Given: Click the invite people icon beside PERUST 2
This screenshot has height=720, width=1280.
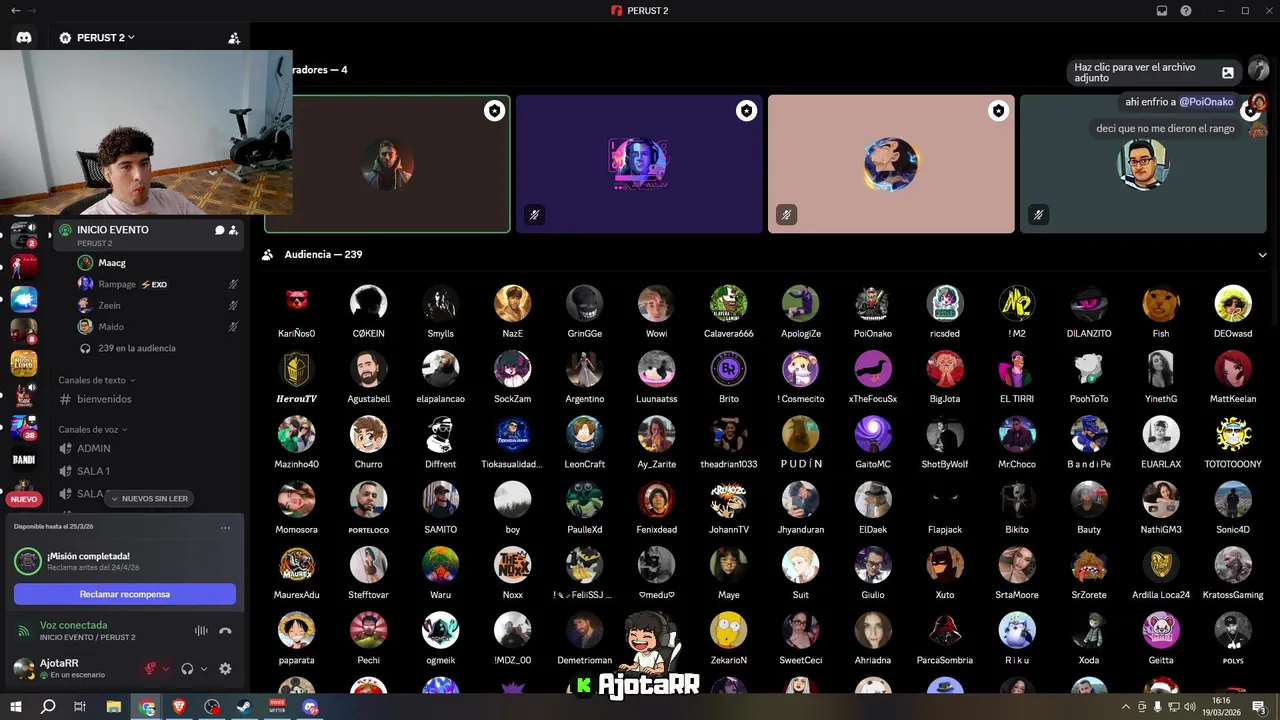Looking at the screenshot, I should [234, 38].
